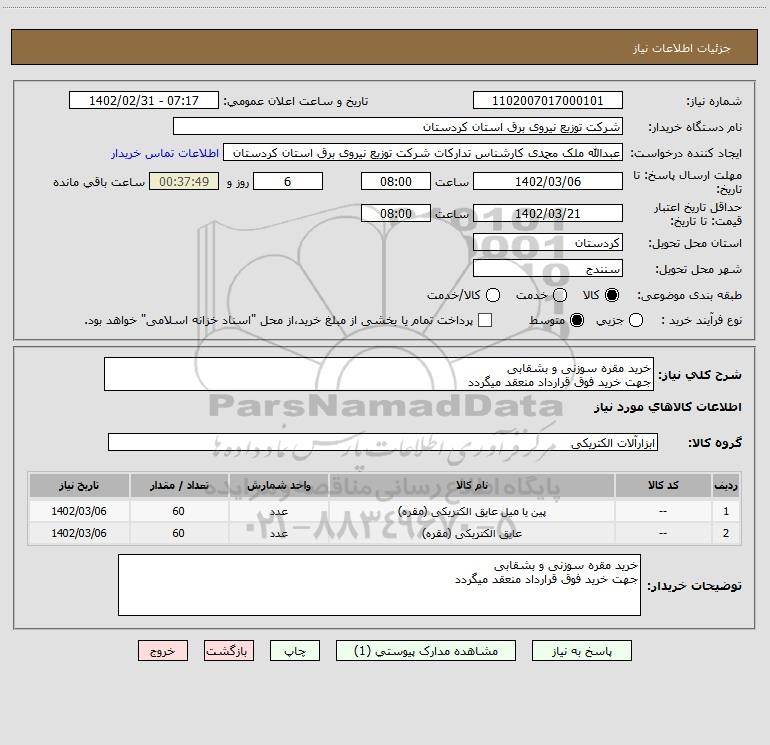Click price validity date 1402/03/21 field
The image size is (770, 745).
coord(548,213)
